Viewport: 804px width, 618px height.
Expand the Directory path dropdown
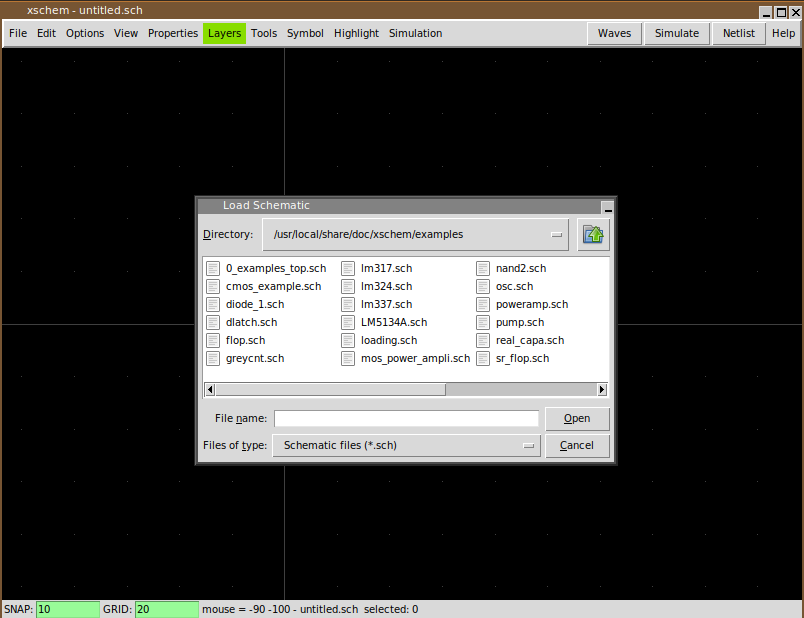point(557,235)
